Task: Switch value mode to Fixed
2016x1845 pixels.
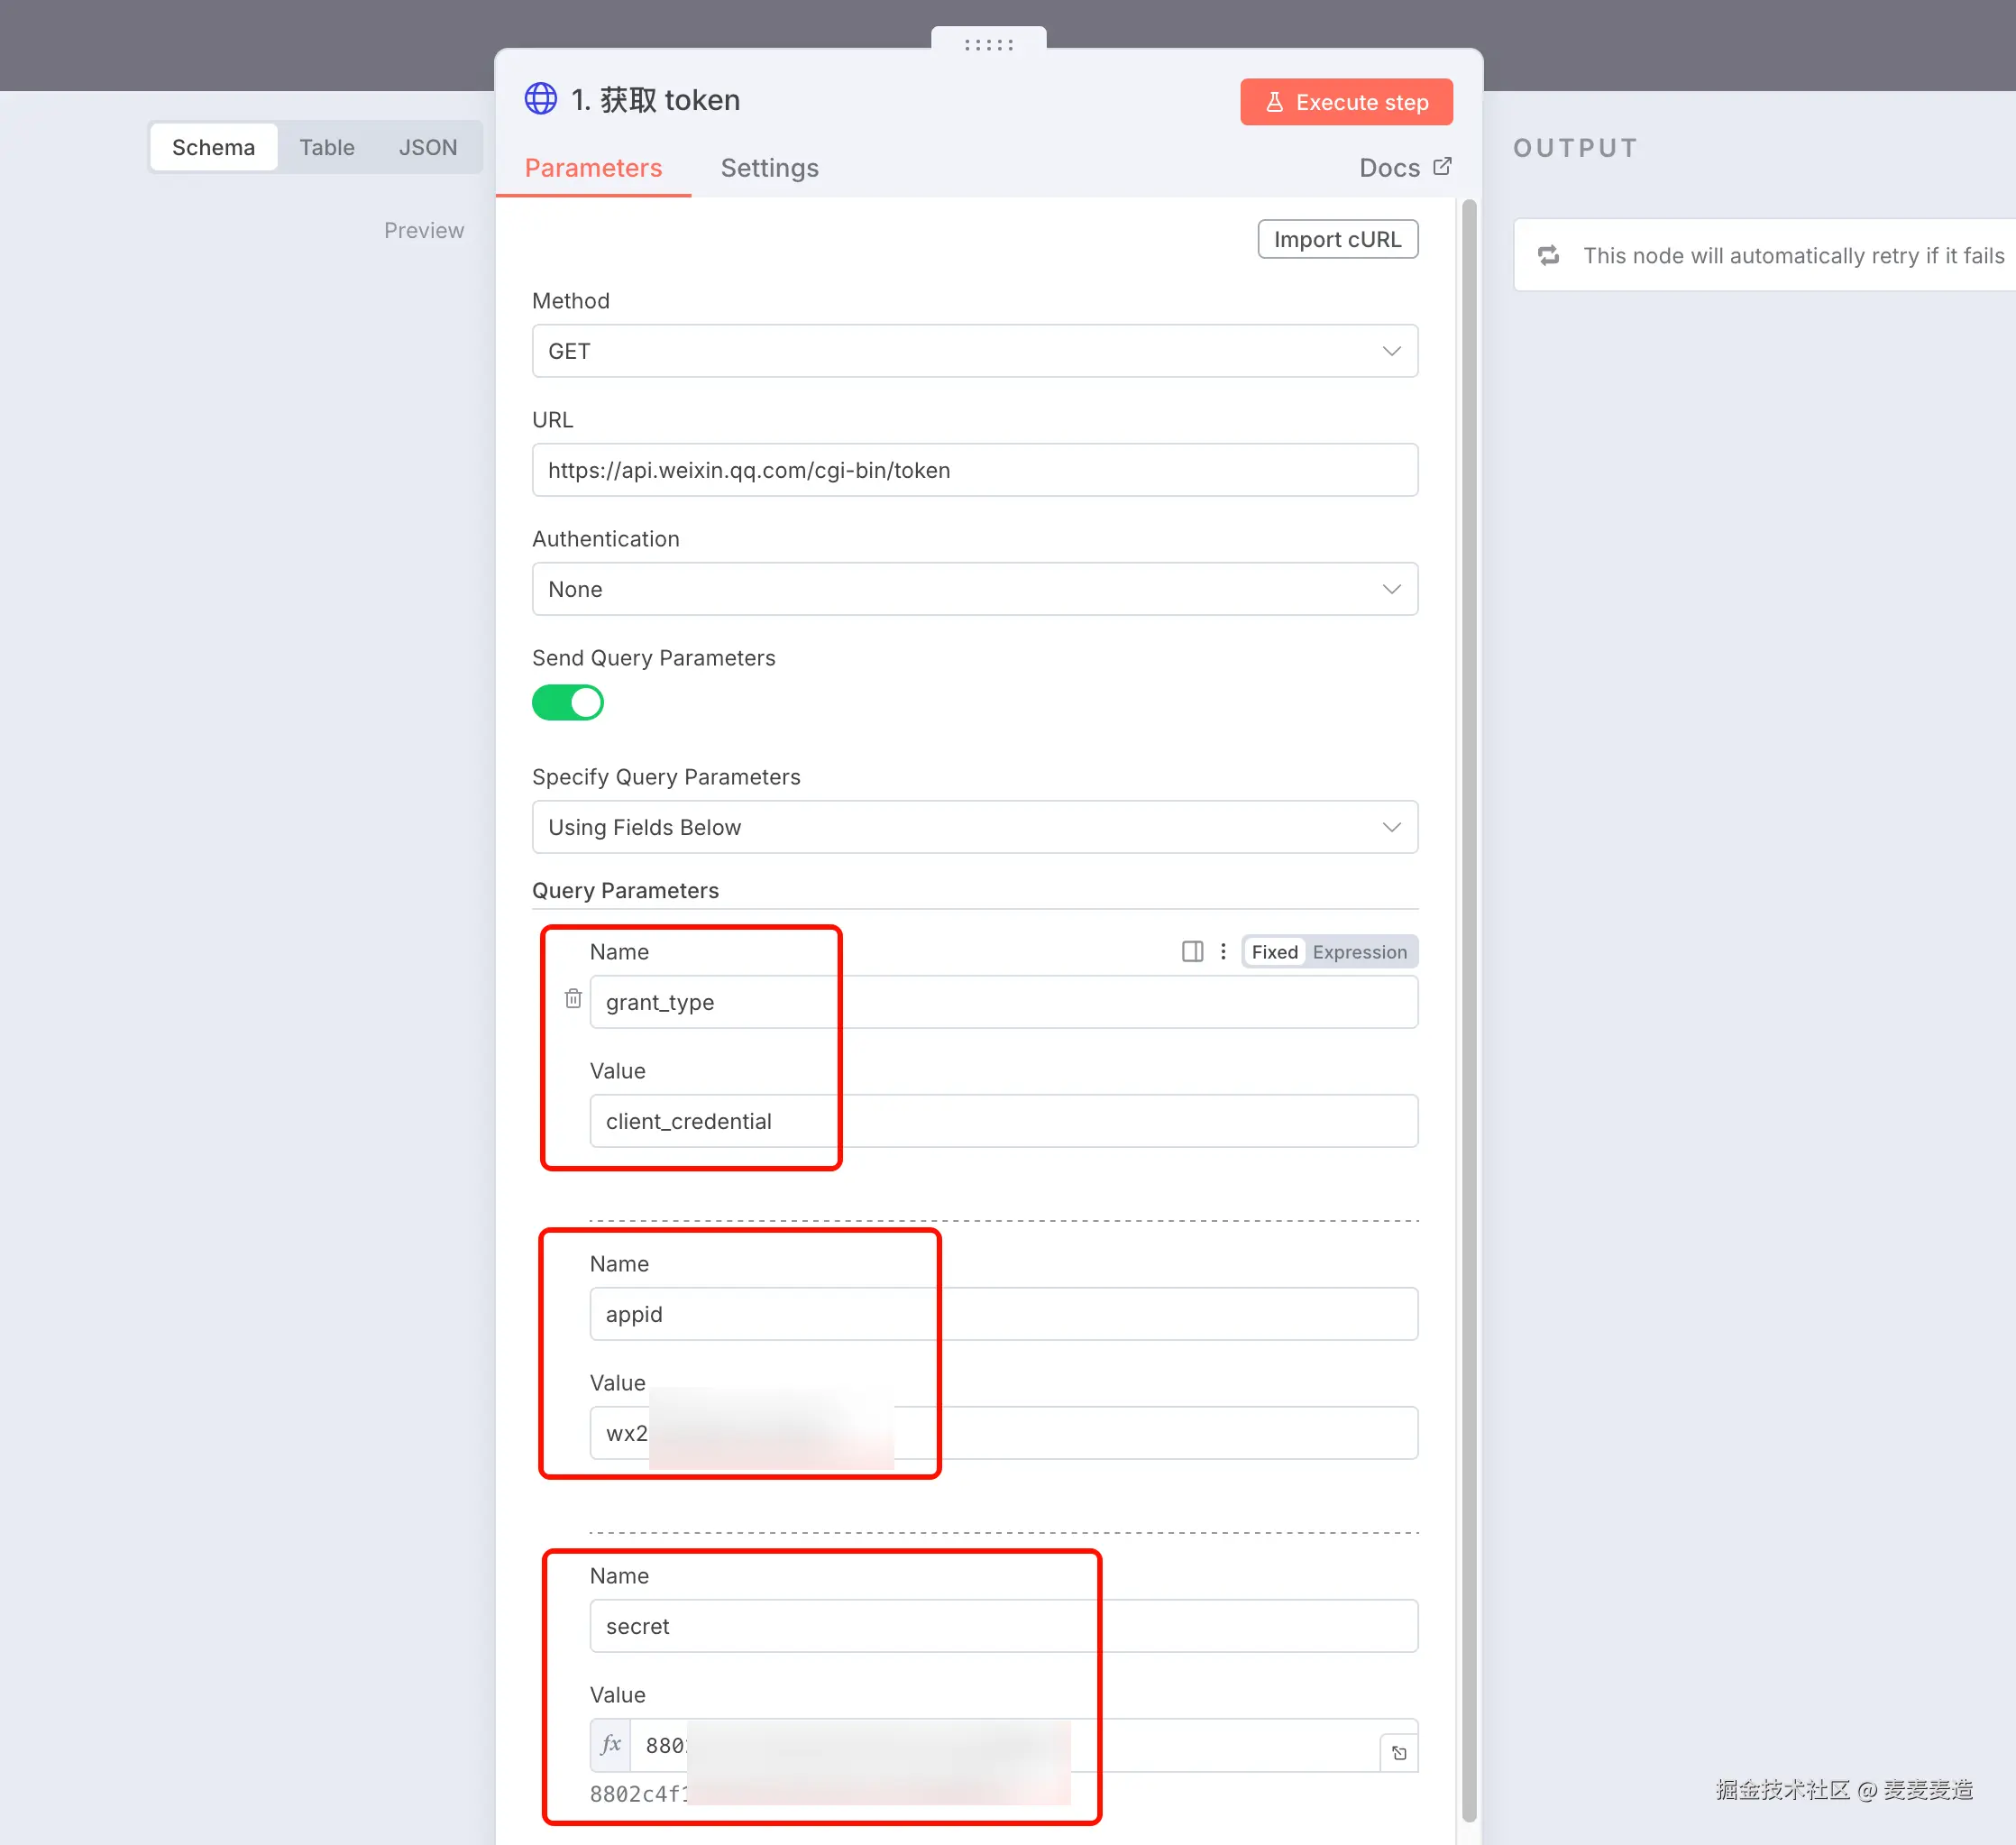Action: point(1274,952)
